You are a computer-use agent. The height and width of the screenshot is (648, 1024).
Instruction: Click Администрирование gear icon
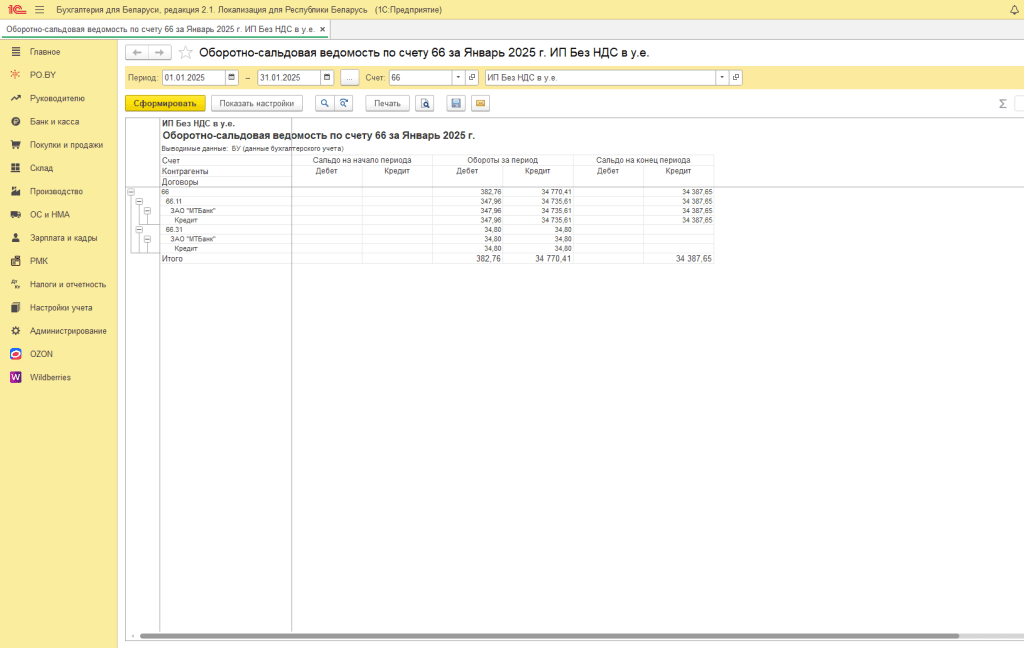(16, 331)
